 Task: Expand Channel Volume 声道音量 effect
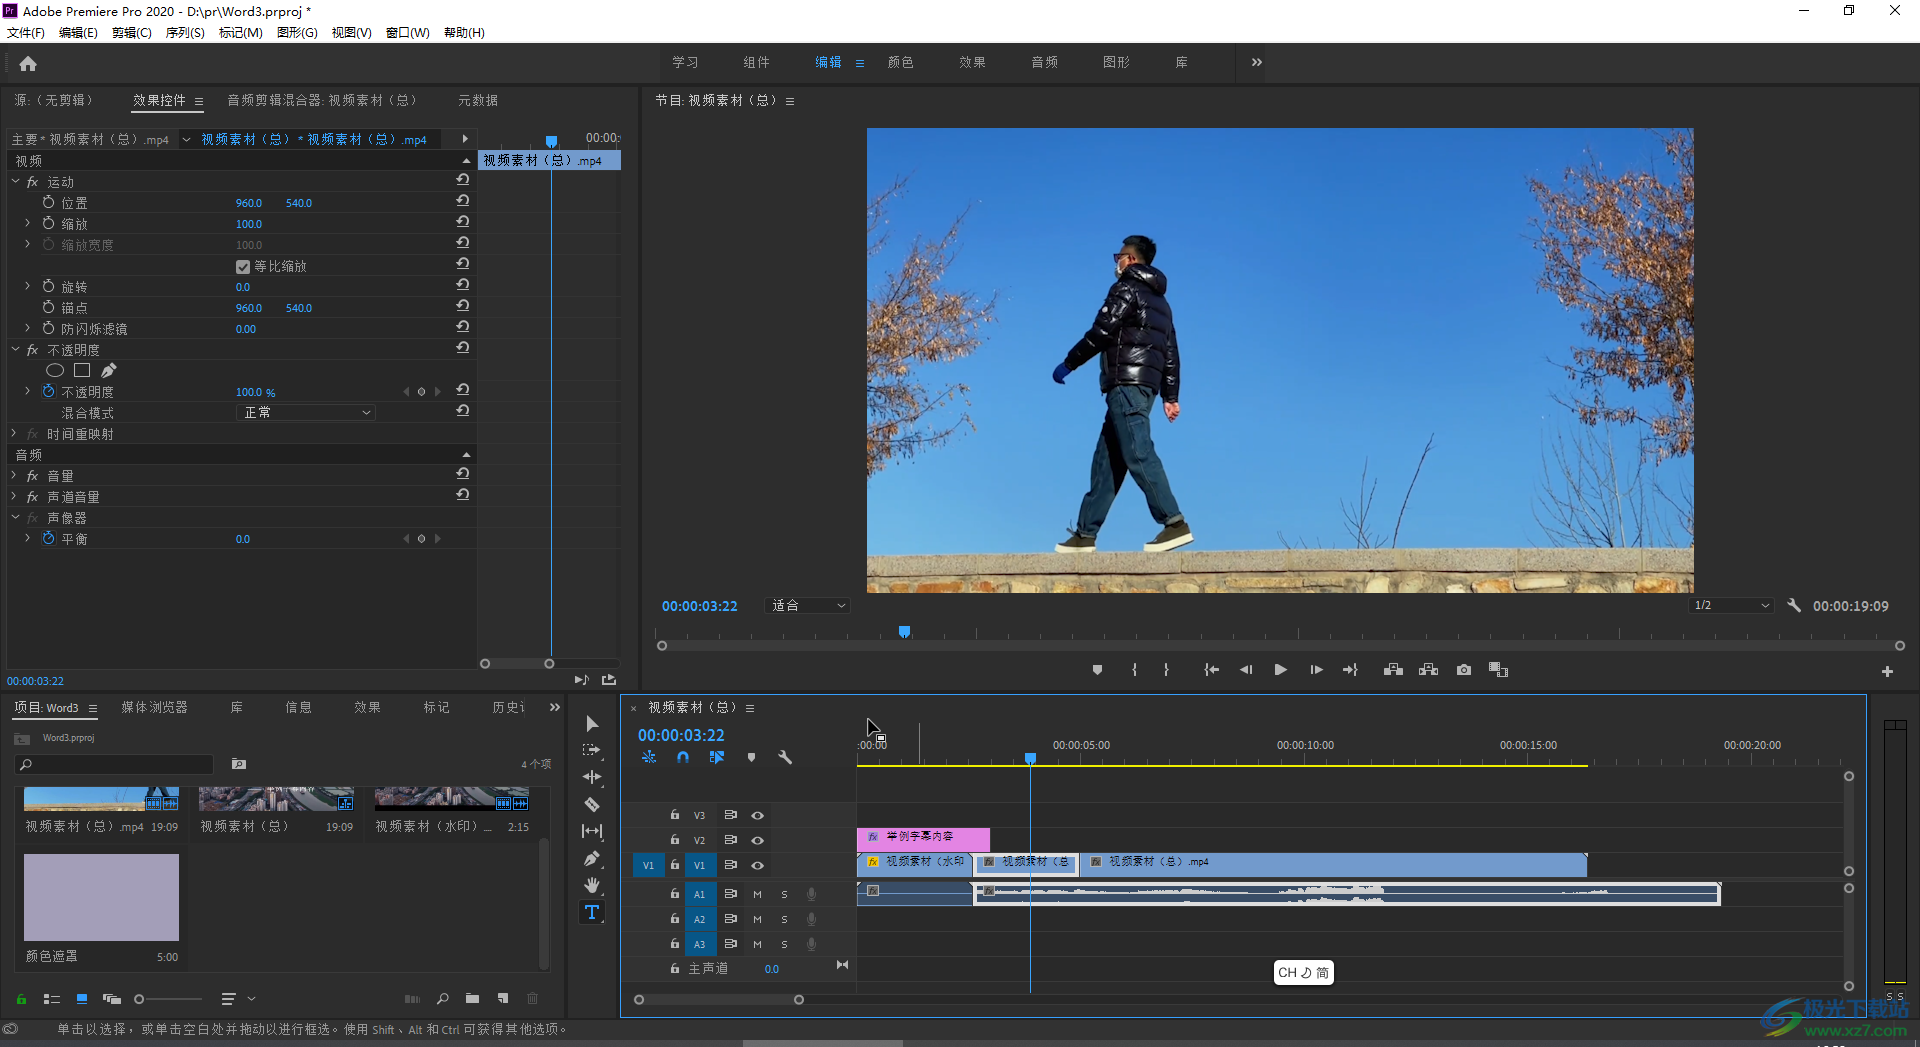click(x=15, y=497)
